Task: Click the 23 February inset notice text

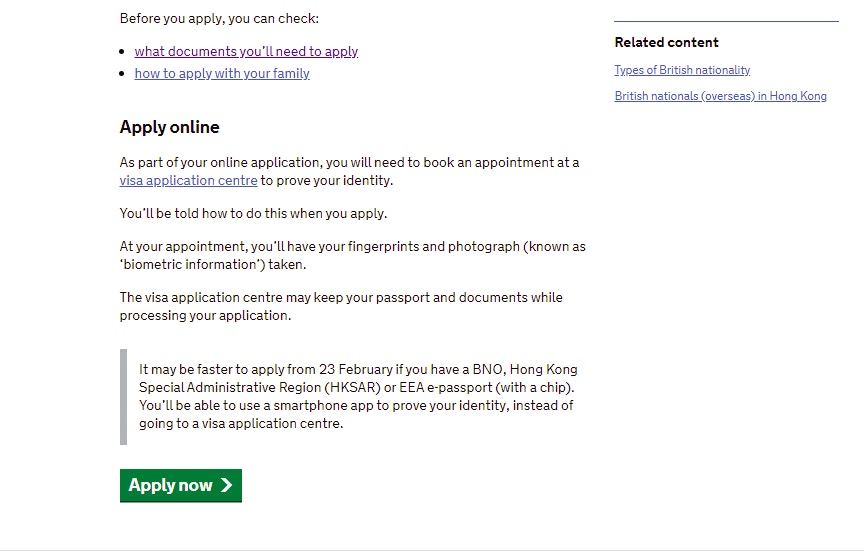Action: pos(358,396)
